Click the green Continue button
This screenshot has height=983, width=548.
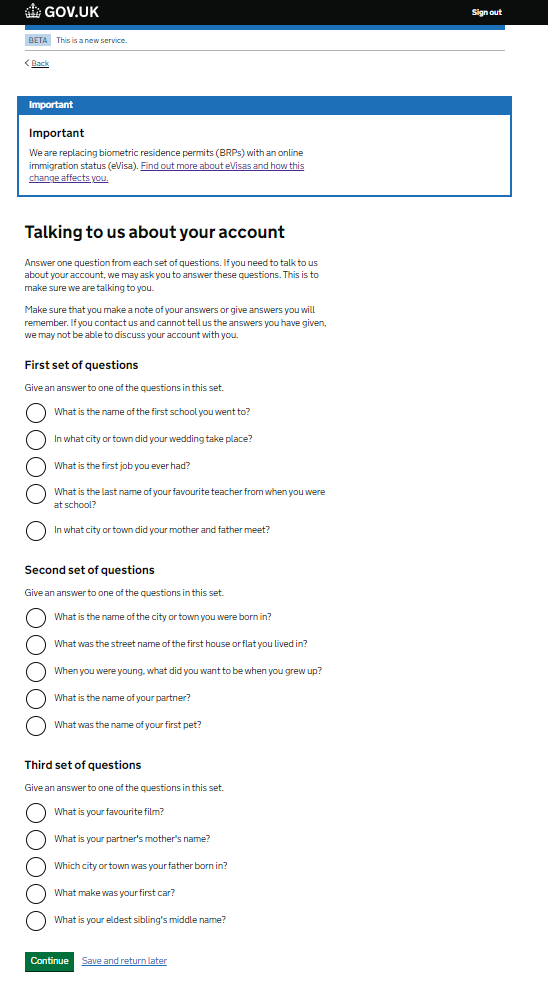click(50, 962)
